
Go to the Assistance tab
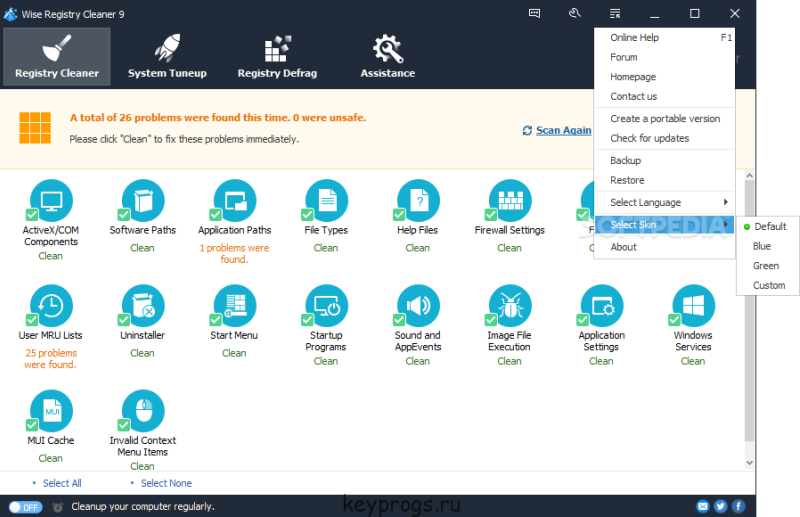tap(387, 57)
